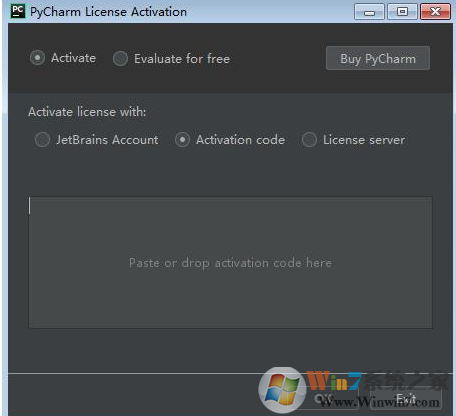Minimize the License Activation window
The image size is (456, 416).
click(369, 12)
